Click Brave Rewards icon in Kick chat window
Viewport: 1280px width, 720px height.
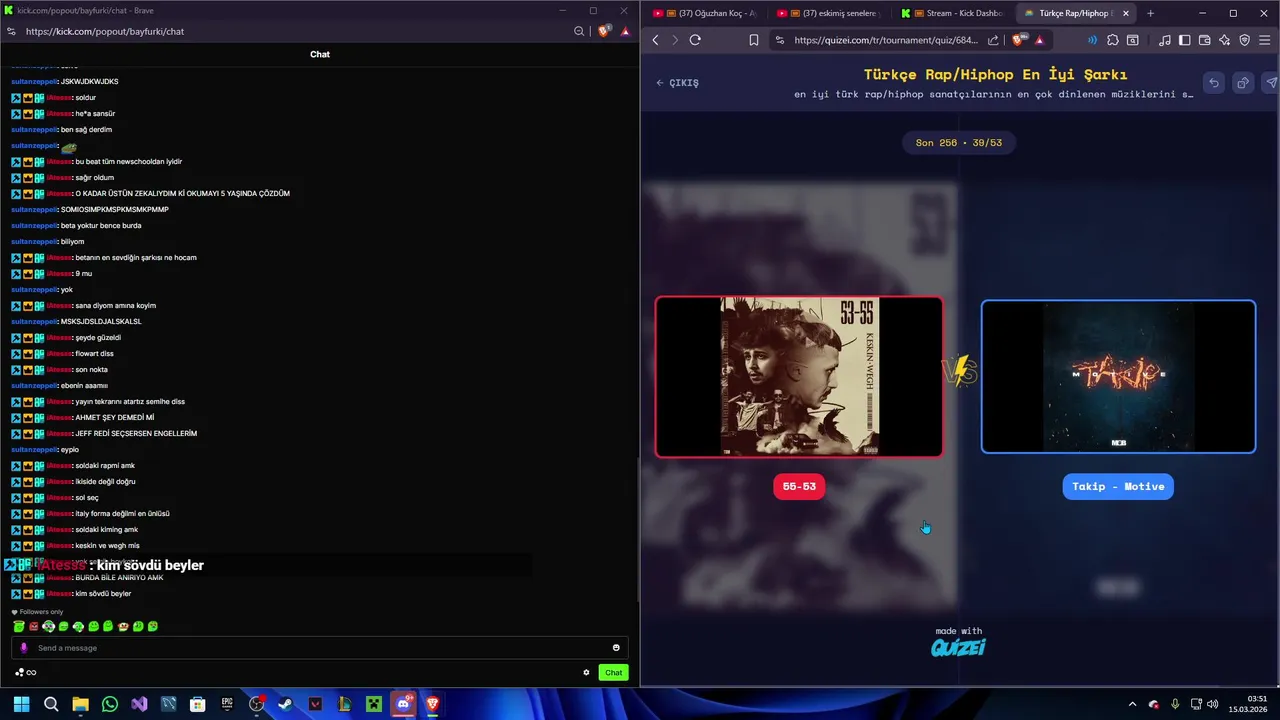click(x=625, y=31)
